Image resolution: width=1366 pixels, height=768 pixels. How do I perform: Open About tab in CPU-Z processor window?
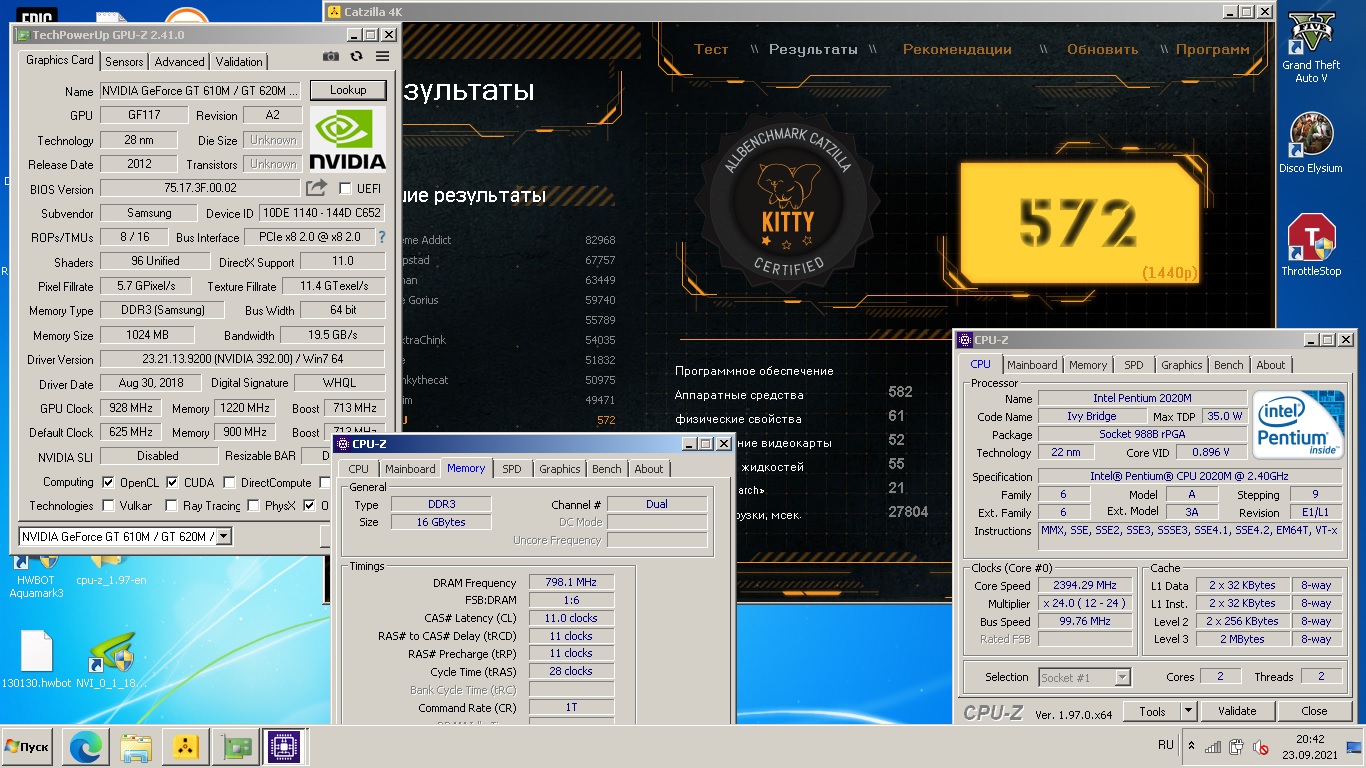[1271, 365]
